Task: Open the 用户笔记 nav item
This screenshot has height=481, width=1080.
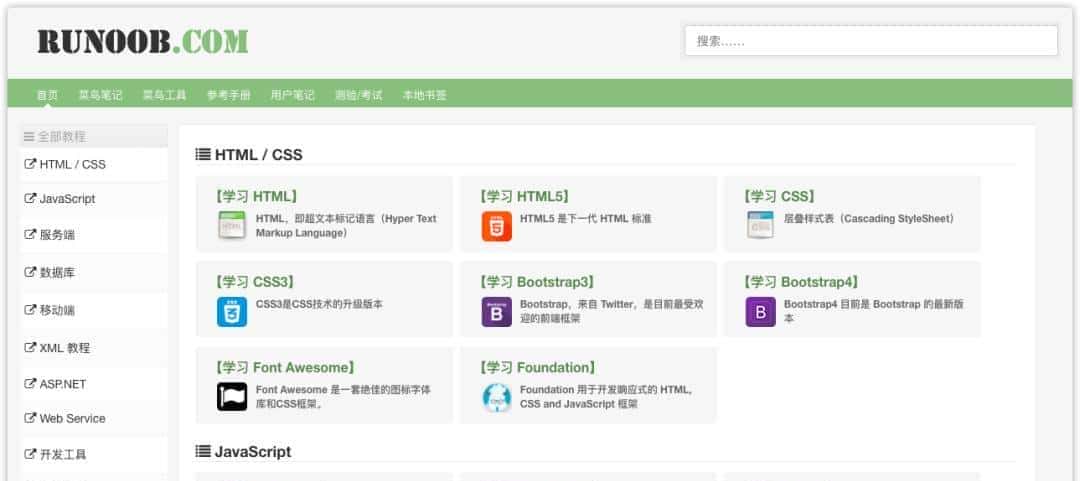Action: tap(293, 95)
